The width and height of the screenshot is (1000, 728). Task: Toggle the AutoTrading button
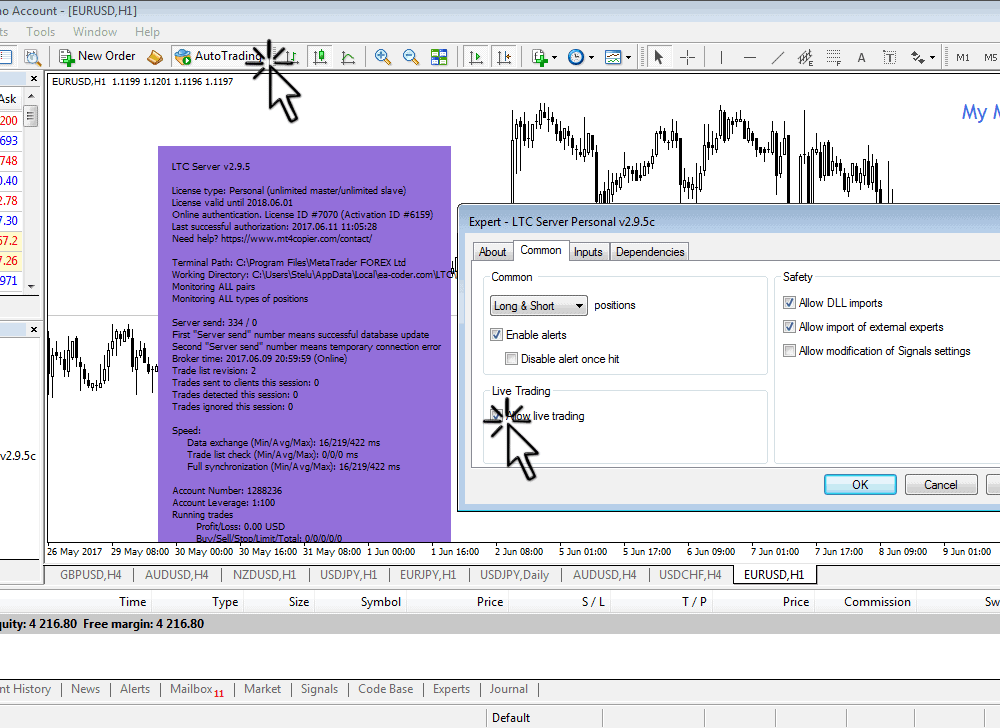click(219, 57)
